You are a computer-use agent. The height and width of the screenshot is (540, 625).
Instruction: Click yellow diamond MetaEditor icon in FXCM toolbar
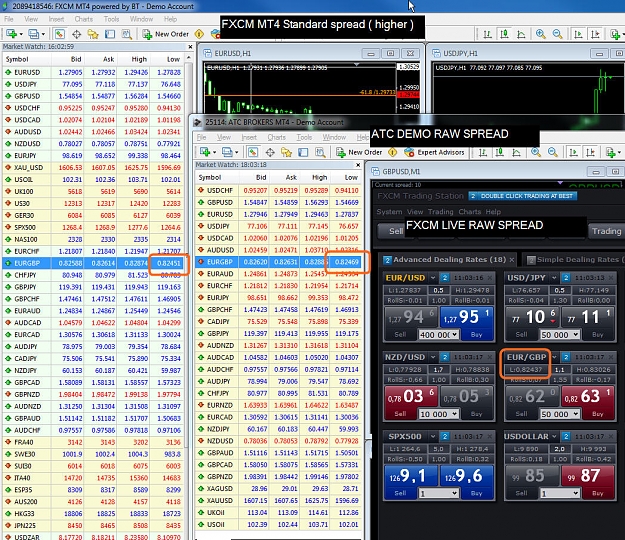coord(199,34)
